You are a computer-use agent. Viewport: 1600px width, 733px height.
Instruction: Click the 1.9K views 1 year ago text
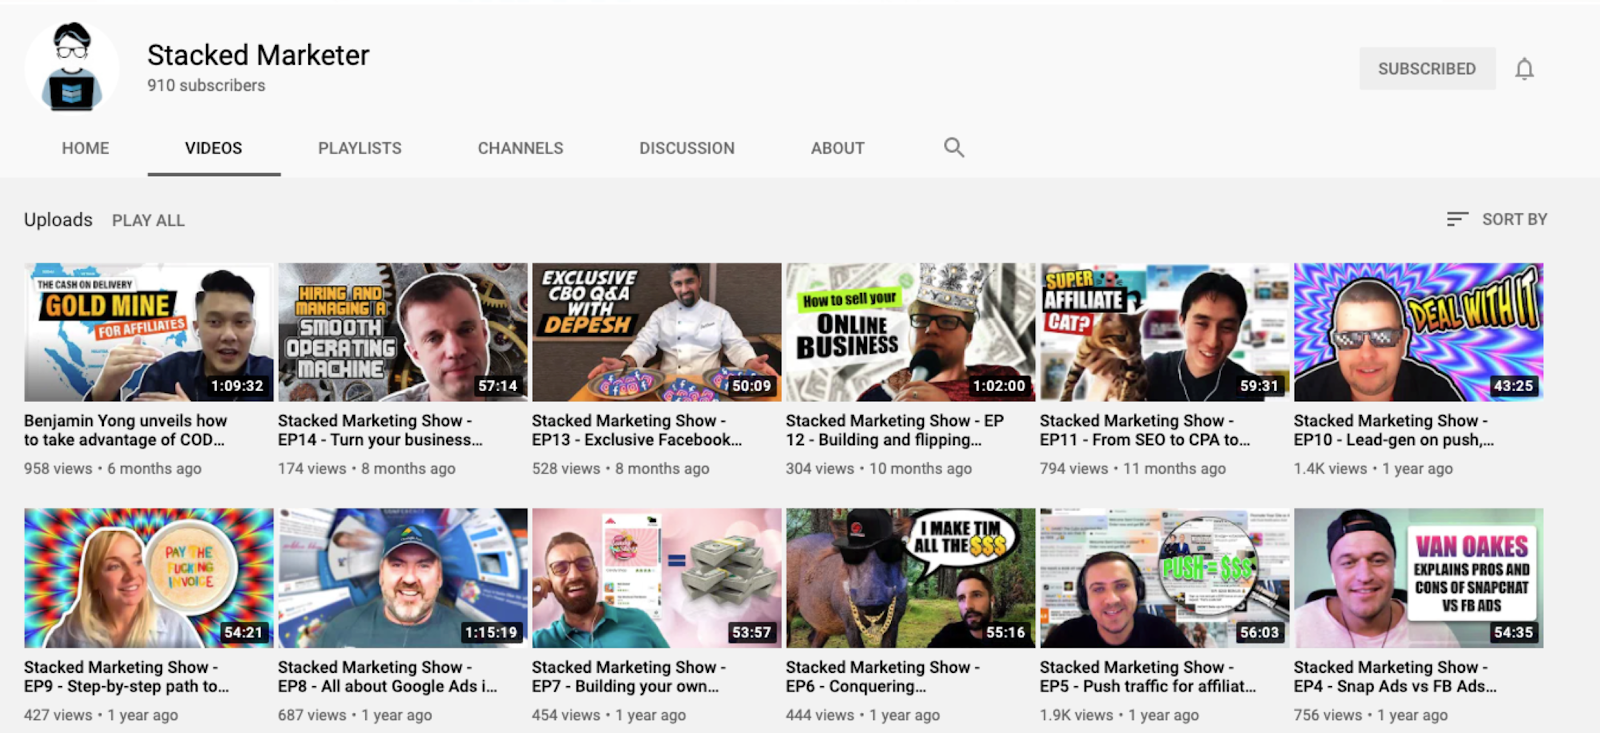(1119, 715)
